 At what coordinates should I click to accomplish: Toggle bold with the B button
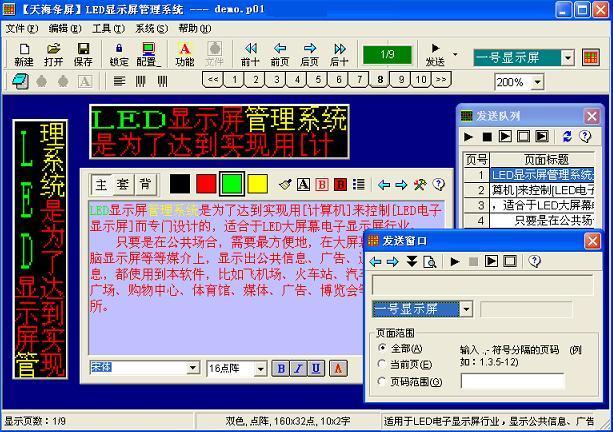click(281, 368)
